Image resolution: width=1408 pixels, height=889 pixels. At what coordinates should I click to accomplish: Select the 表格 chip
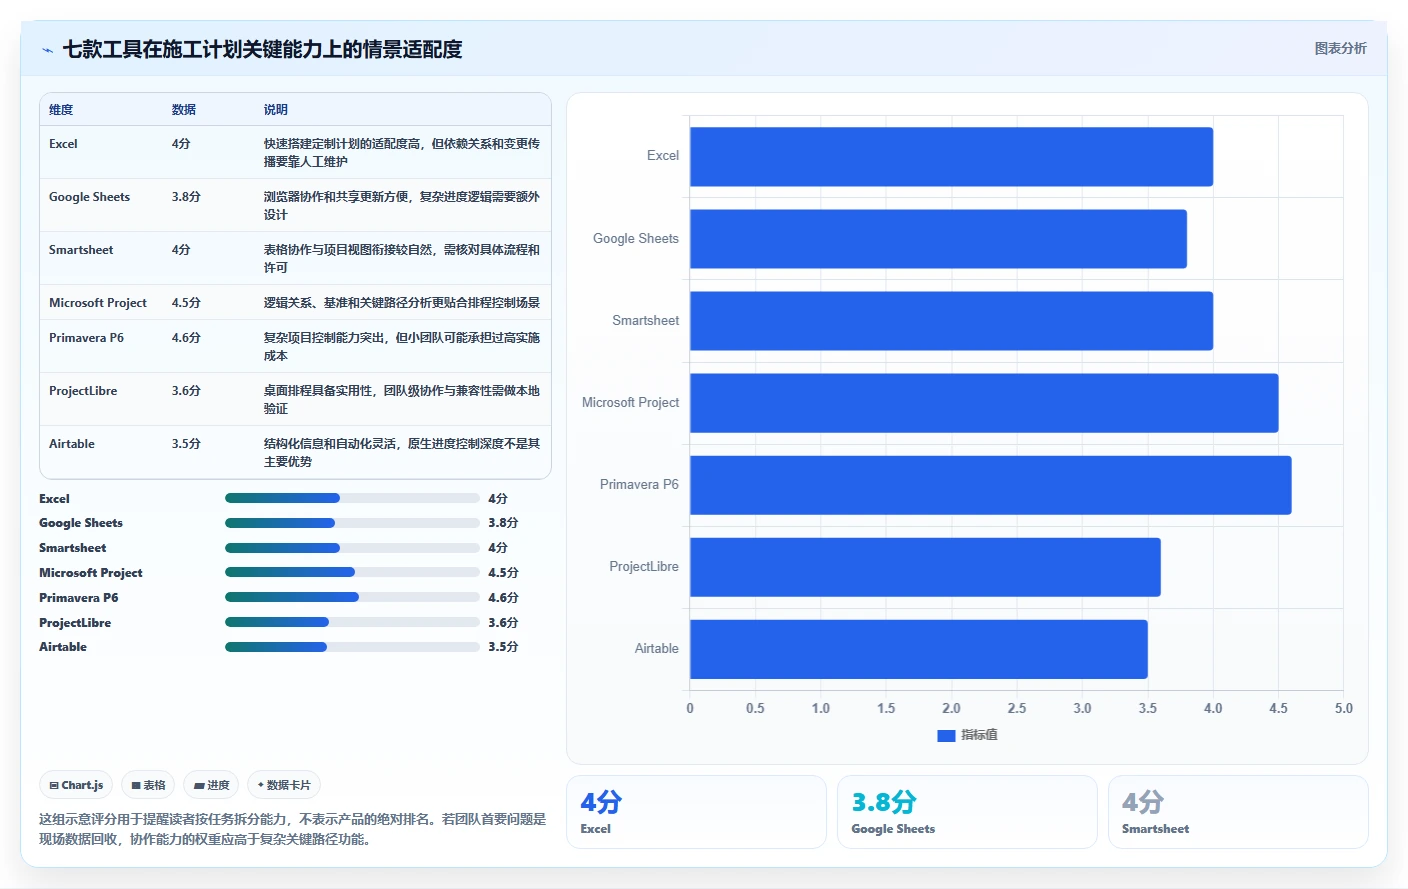click(148, 785)
